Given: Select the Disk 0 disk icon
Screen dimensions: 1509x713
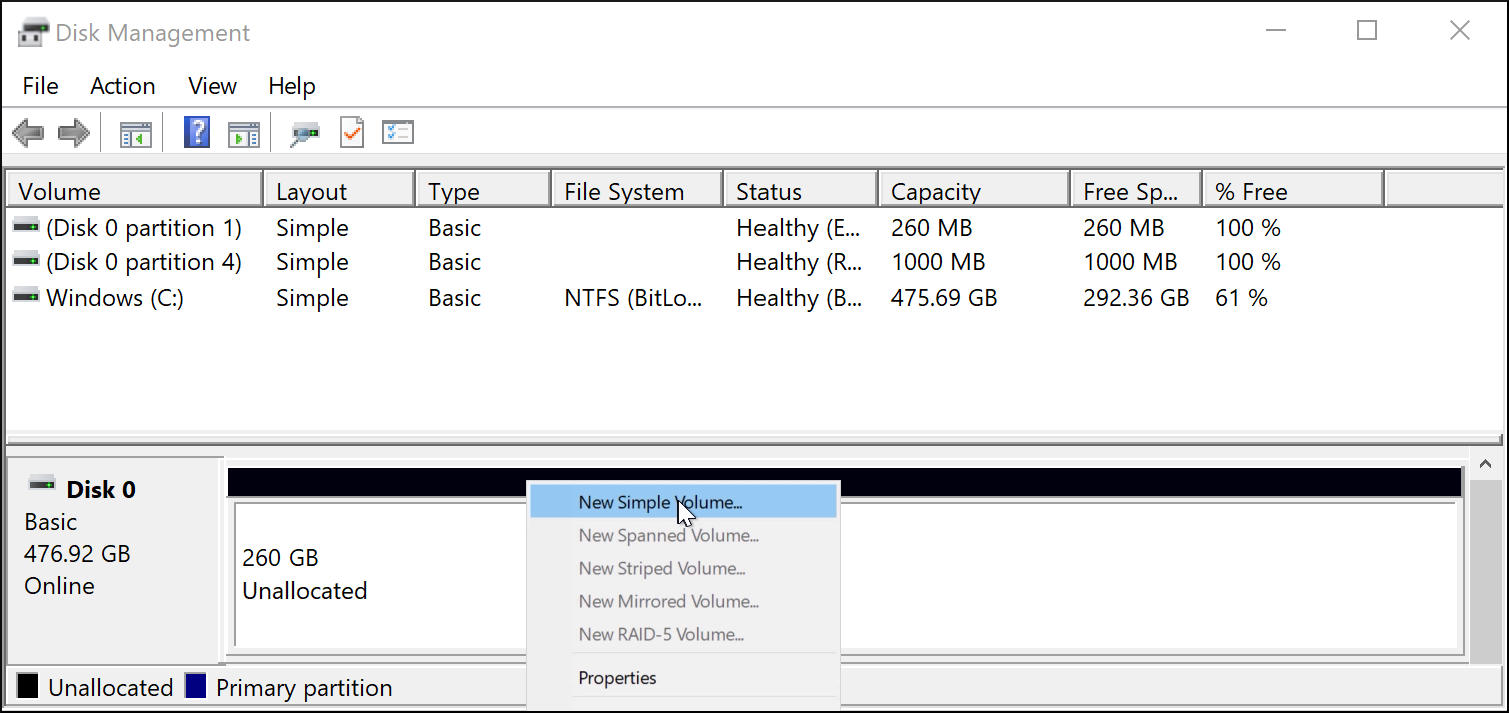Looking at the screenshot, I should 42,486.
